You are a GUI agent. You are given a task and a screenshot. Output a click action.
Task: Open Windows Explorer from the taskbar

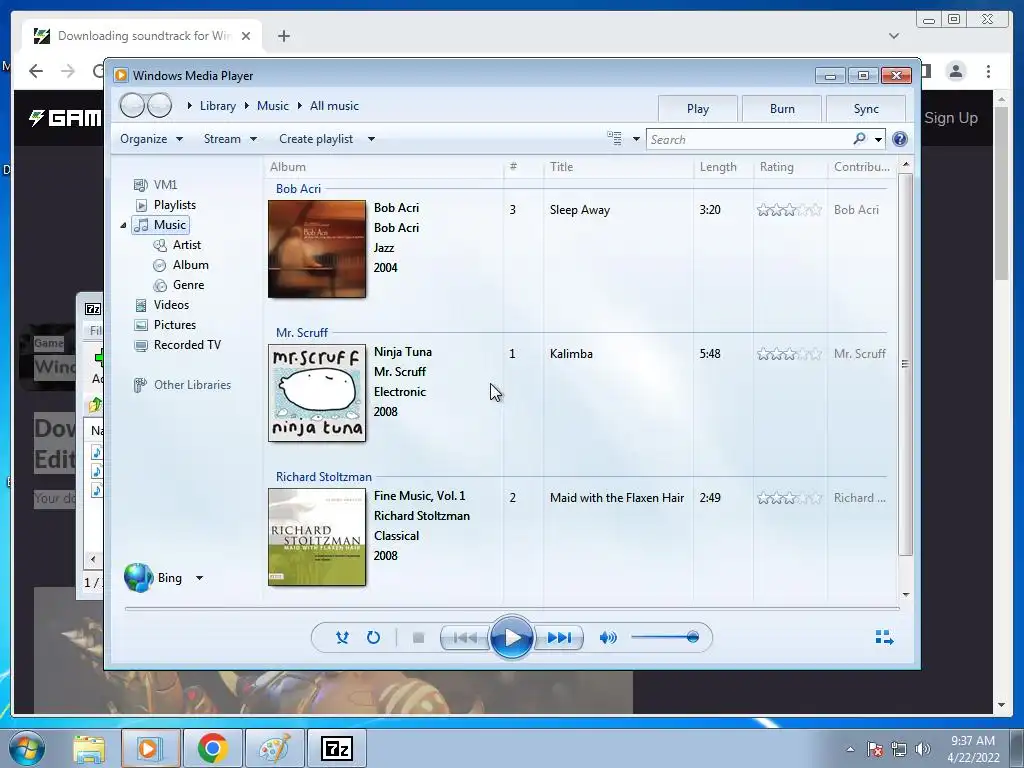pyautogui.click(x=89, y=748)
